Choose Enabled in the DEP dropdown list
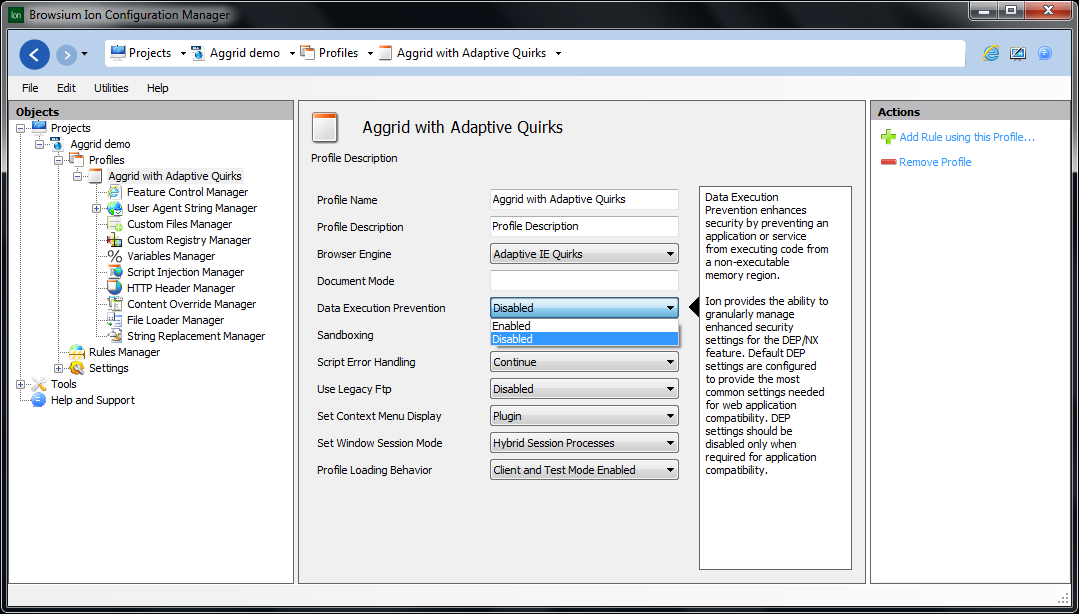 [584, 326]
